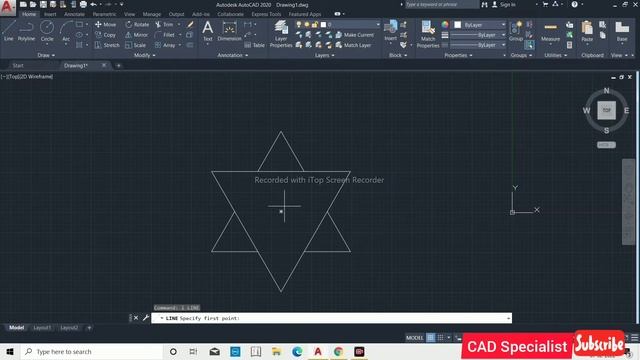
Task: Toggle layer lock padlock icon
Action: click(x=315, y=24)
